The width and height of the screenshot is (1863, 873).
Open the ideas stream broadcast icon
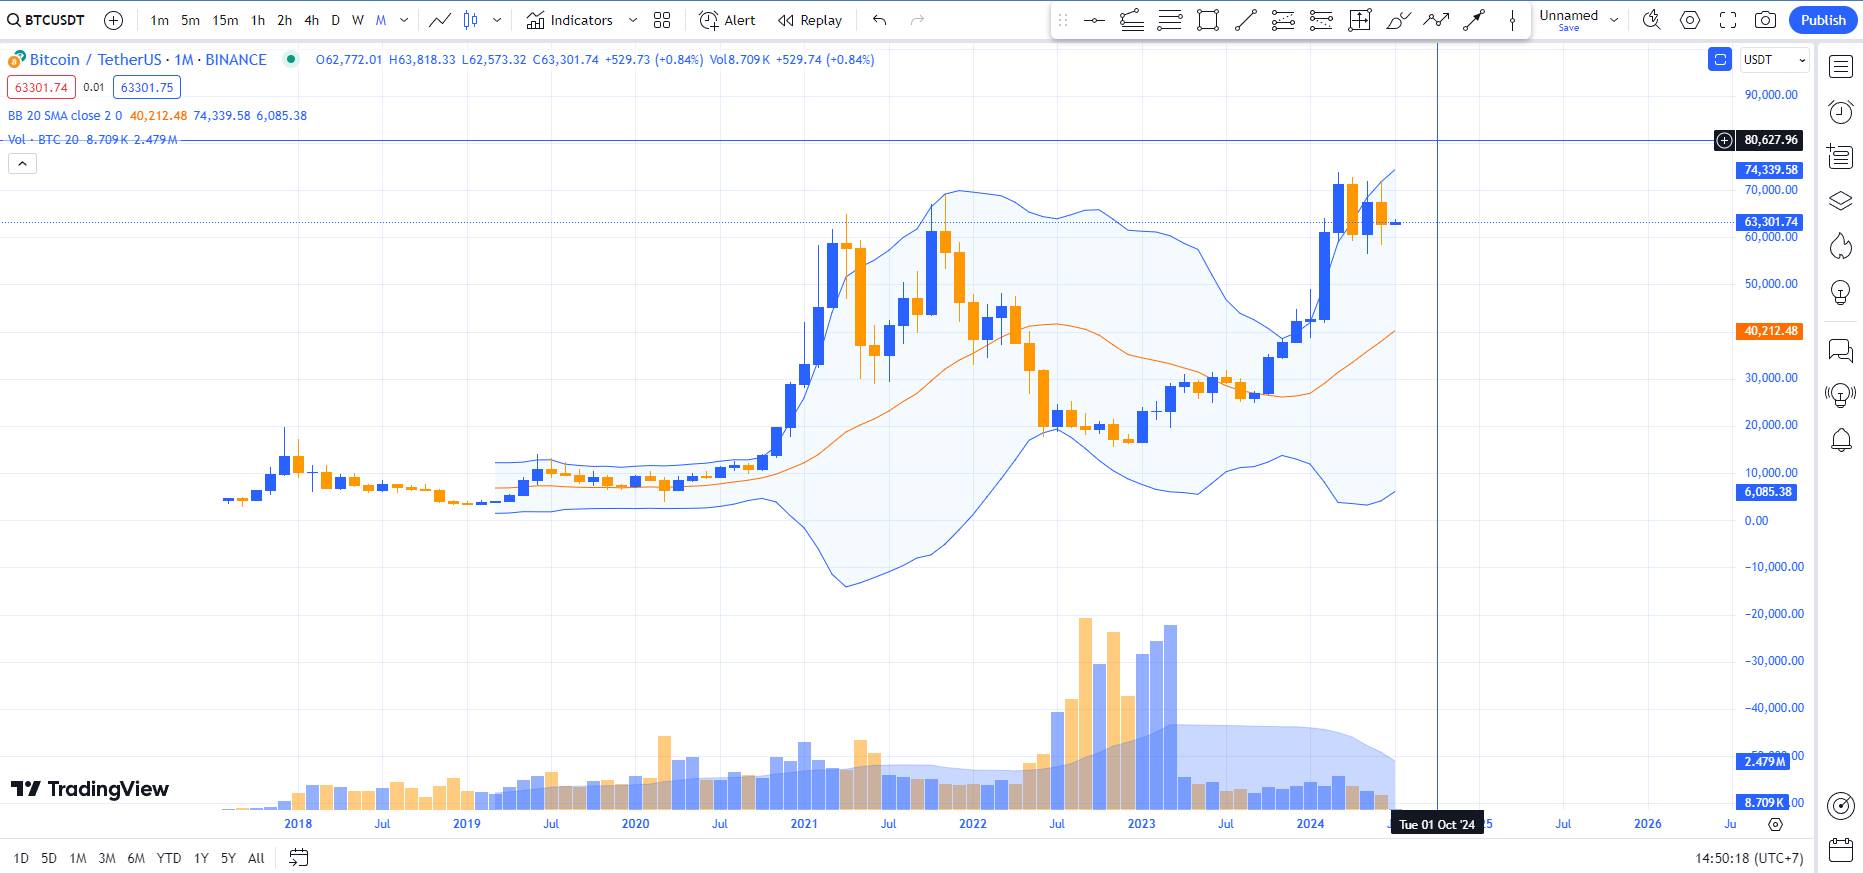pyautogui.click(x=1841, y=395)
